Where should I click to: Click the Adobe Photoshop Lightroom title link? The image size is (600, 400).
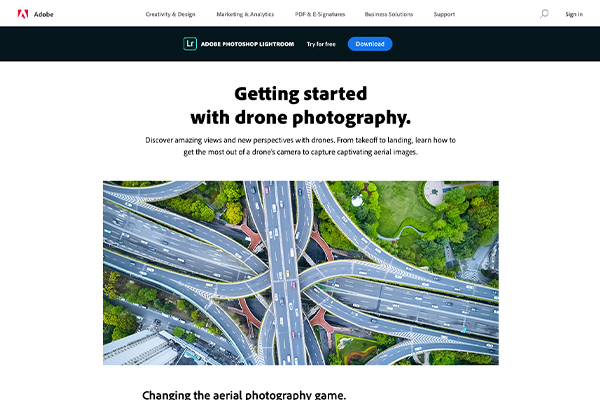247,44
